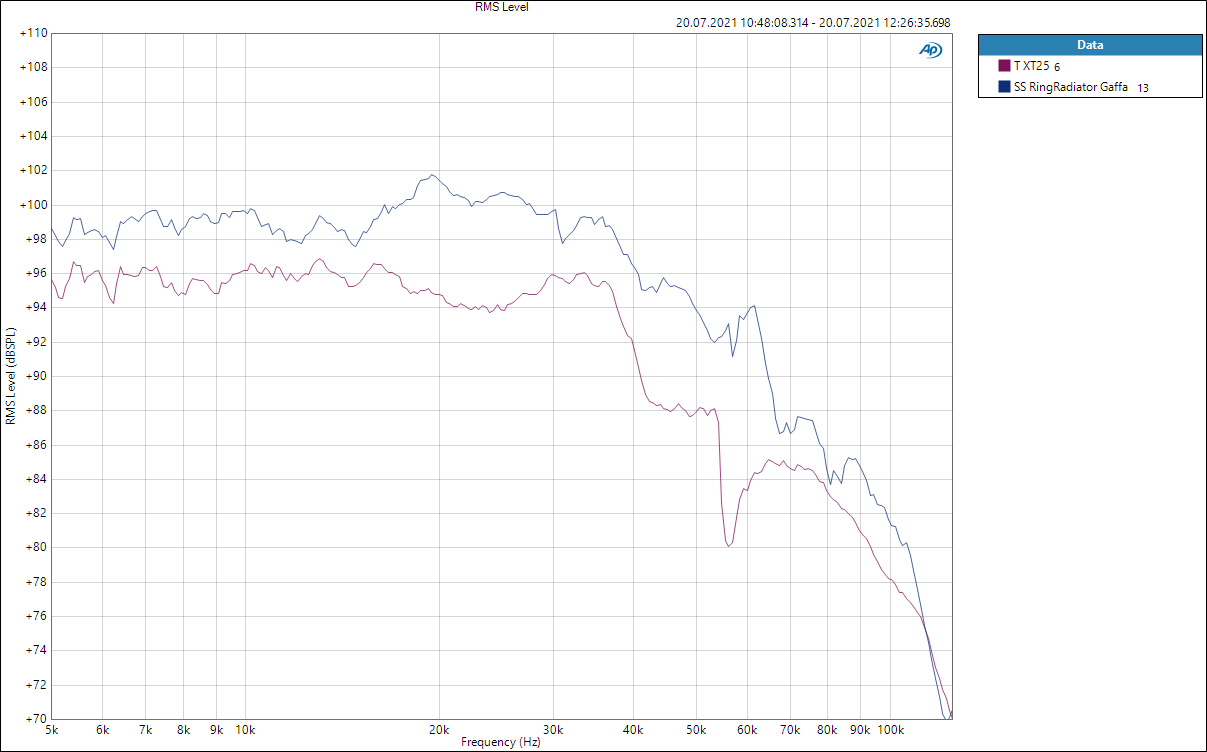Image resolution: width=1207 pixels, height=752 pixels.
Task: Click the 40k tick on frequency axis
Action: coord(632,730)
